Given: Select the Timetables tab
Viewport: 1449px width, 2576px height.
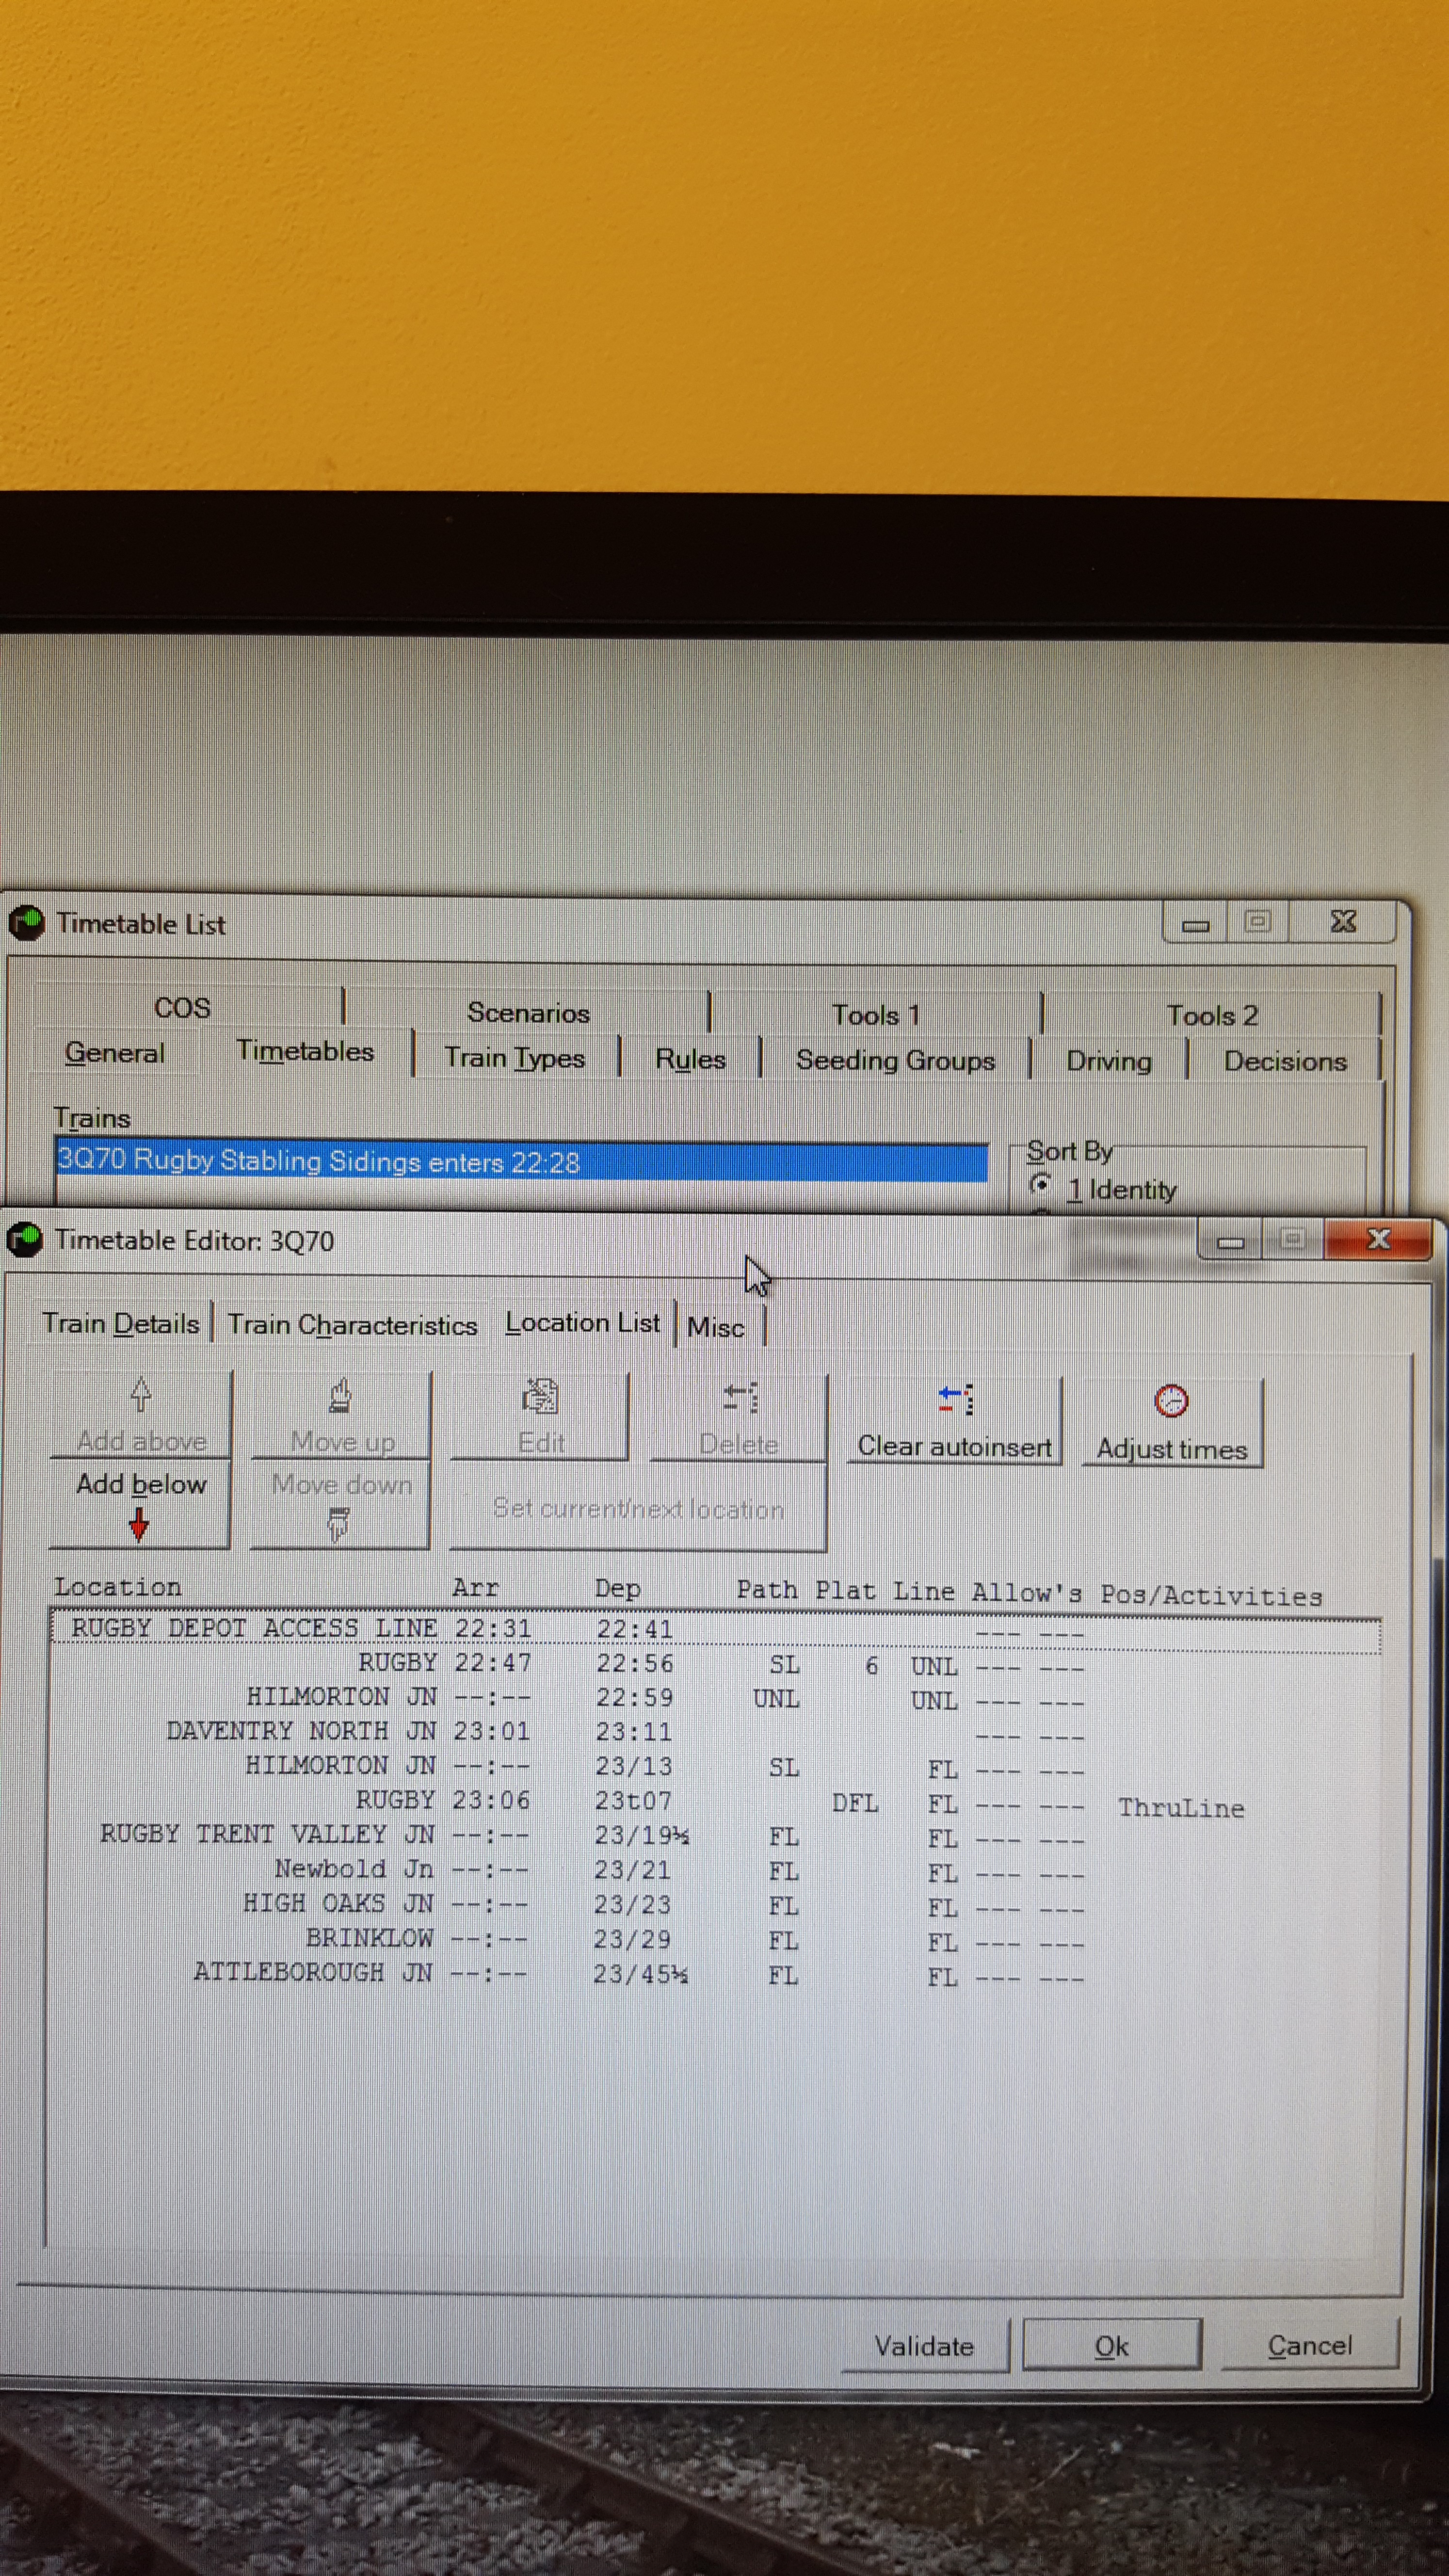Looking at the screenshot, I should coord(305,1051).
